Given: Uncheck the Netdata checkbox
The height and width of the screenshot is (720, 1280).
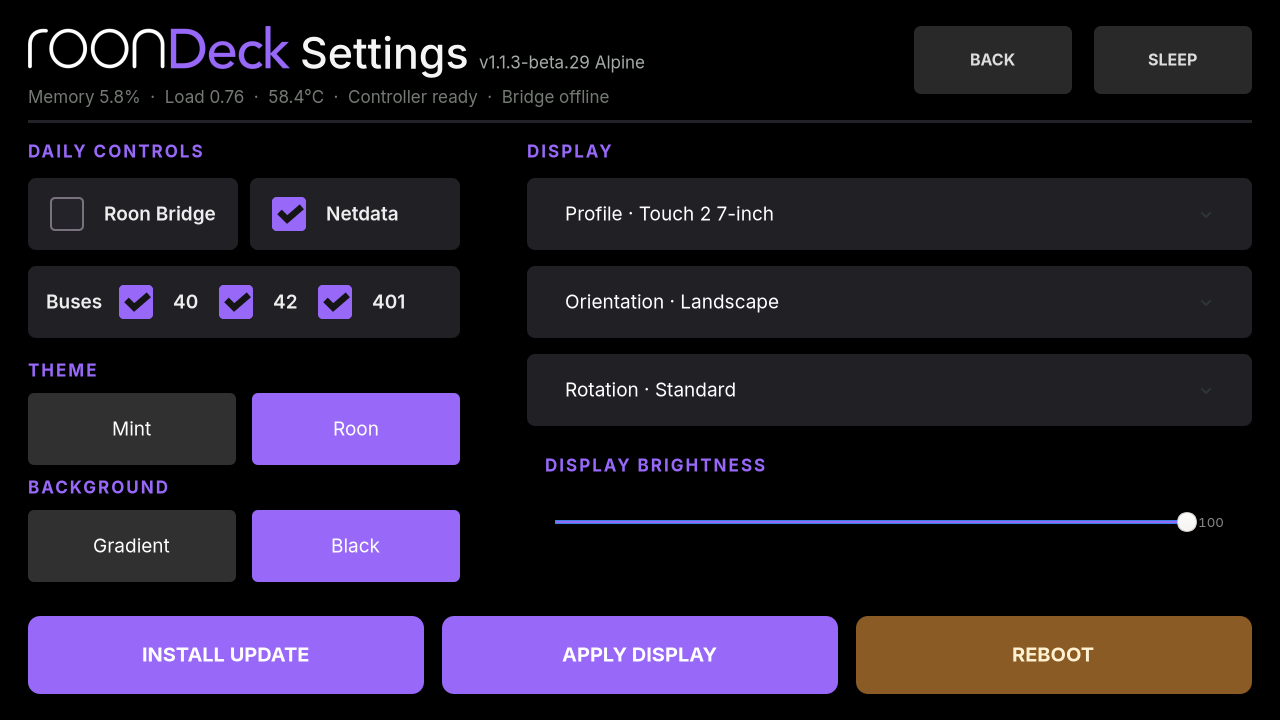Looking at the screenshot, I should coord(289,214).
